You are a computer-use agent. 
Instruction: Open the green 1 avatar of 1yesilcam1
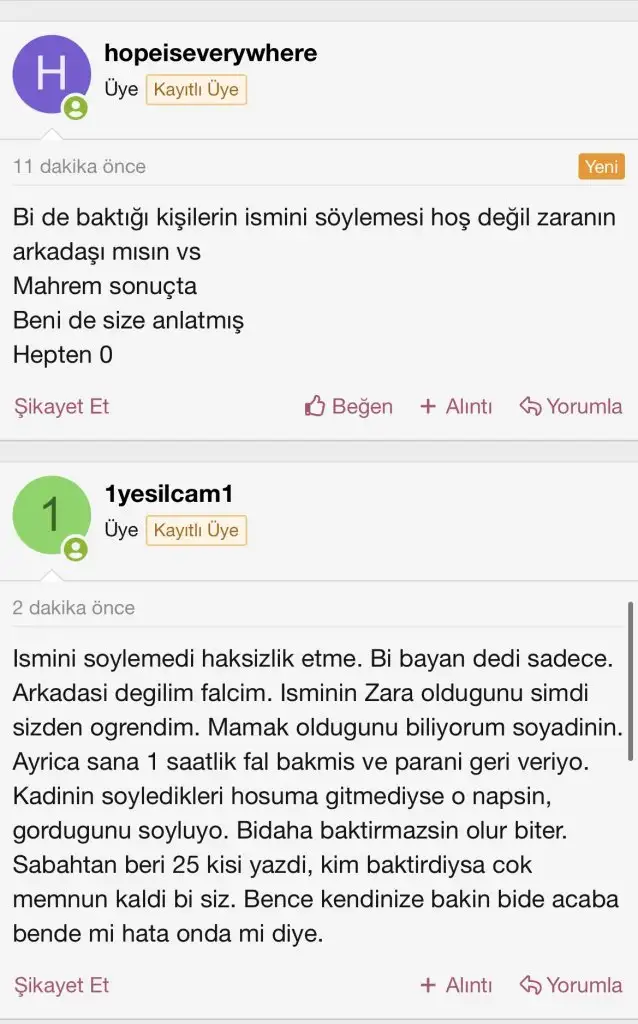[x=51, y=515]
